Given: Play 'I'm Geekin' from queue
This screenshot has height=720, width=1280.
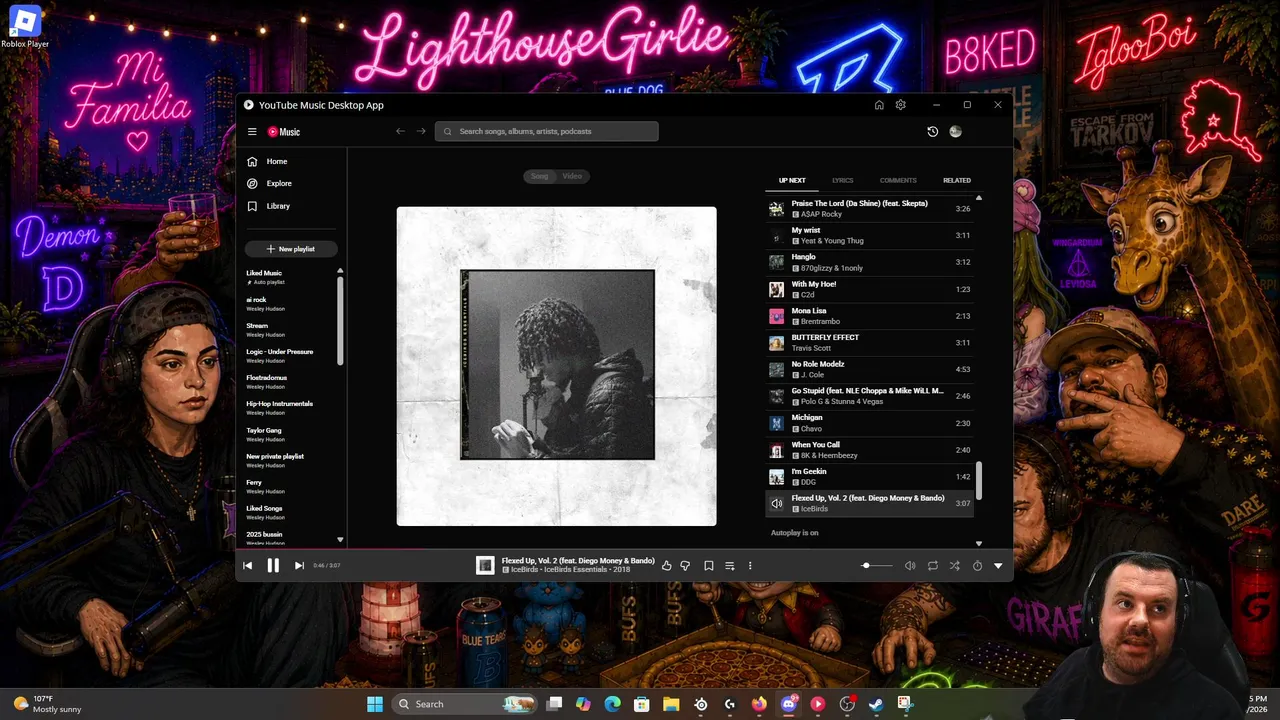Looking at the screenshot, I should coord(869,476).
